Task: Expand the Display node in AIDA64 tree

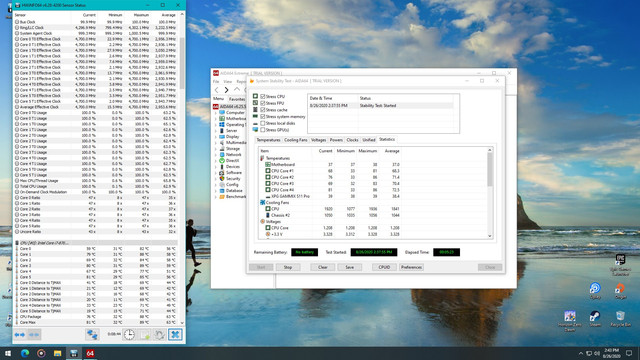Action: coord(216,137)
